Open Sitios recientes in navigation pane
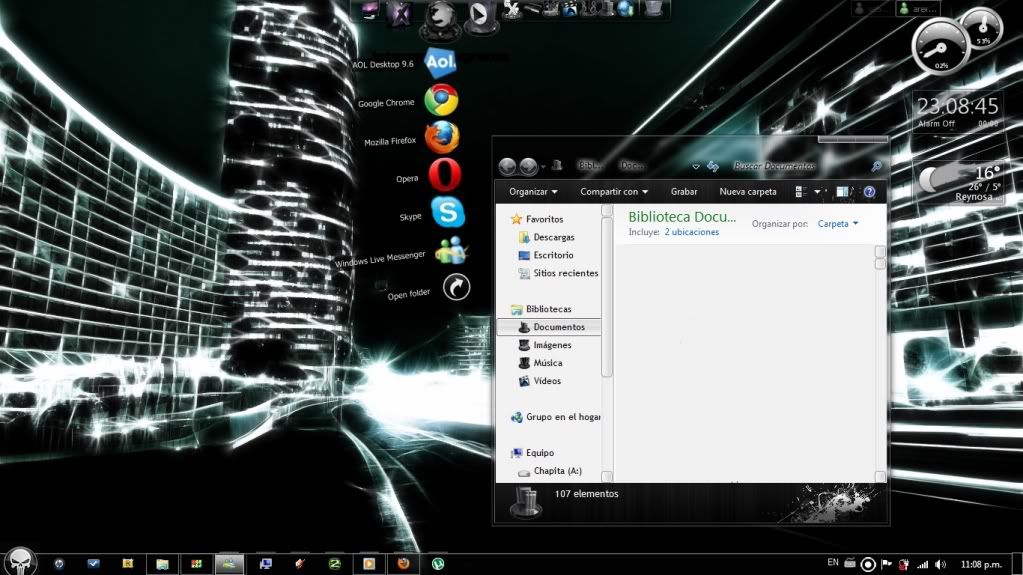The height and width of the screenshot is (575, 1023). coord(558,273)
